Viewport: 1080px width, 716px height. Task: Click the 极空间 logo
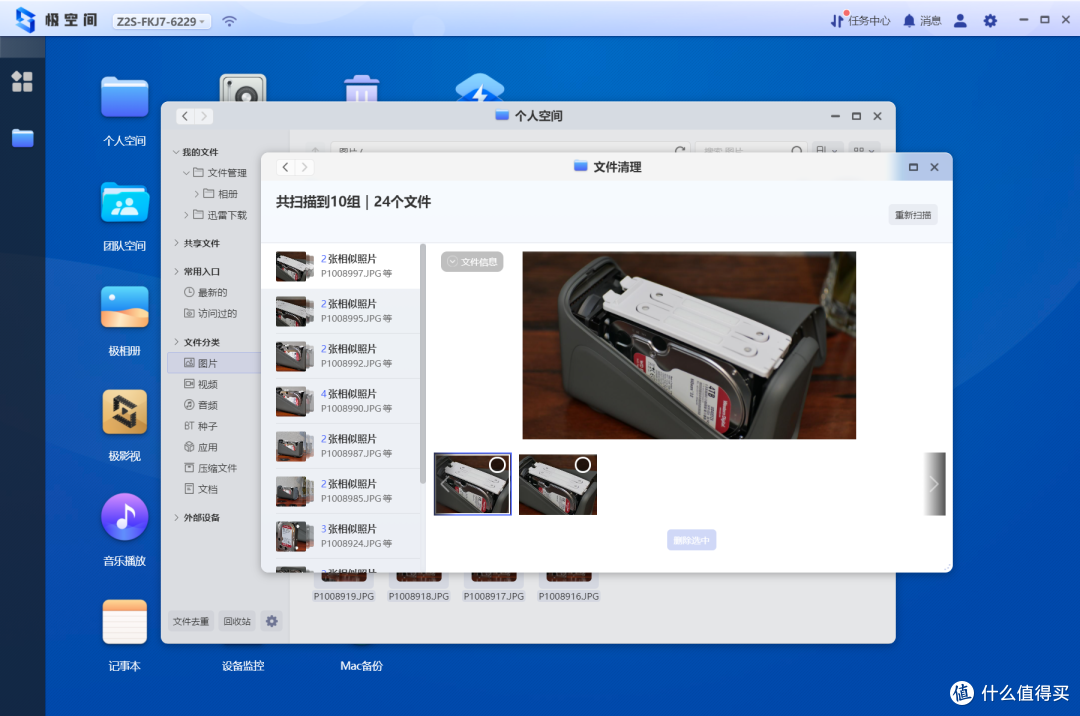click(56, 20)
